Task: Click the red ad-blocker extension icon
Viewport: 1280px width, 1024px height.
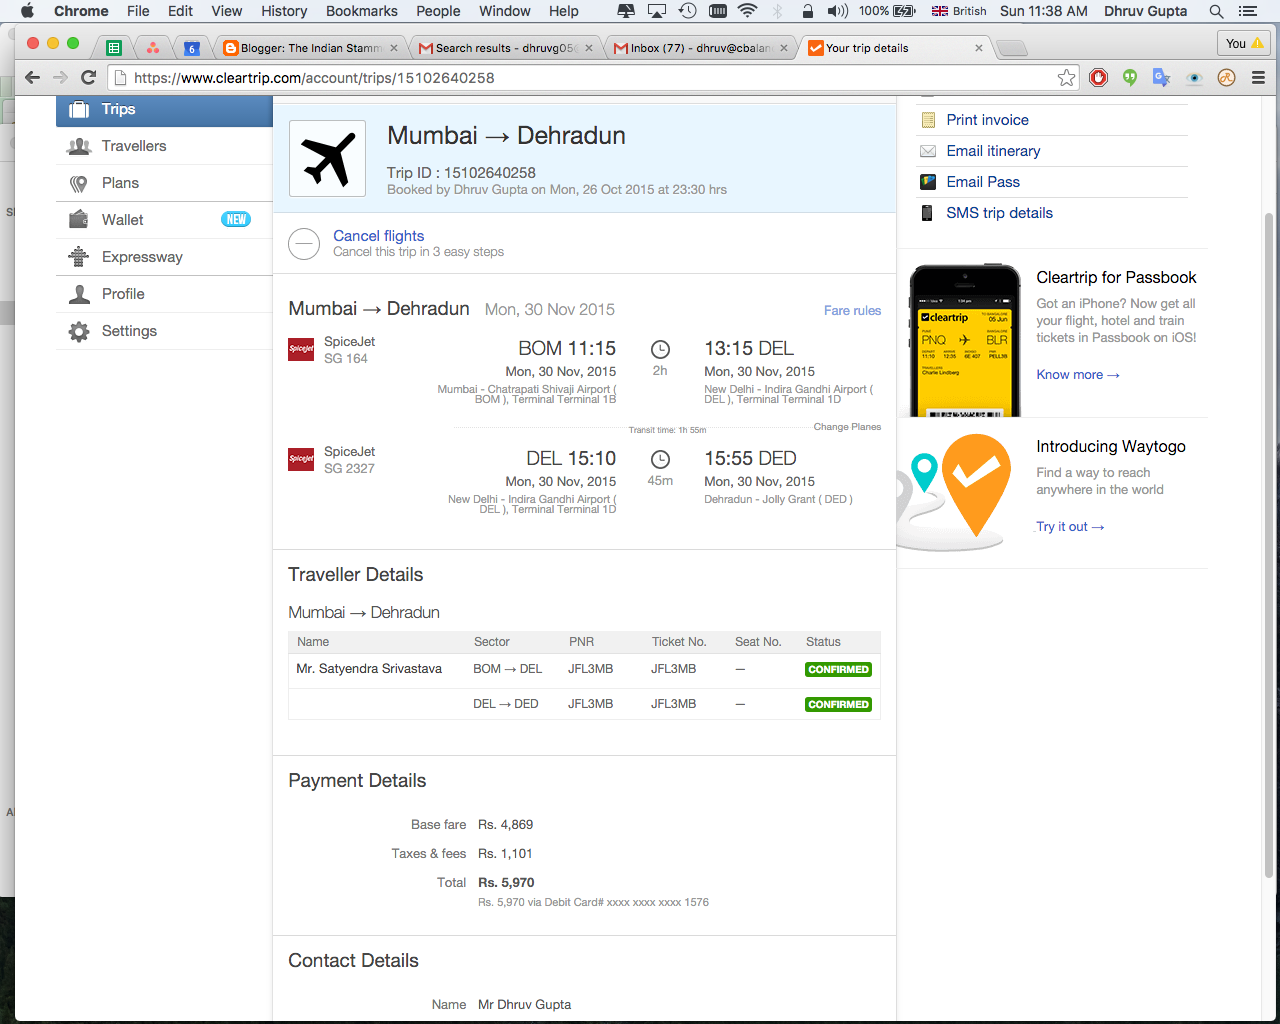Action: (x=1099, y=78)
